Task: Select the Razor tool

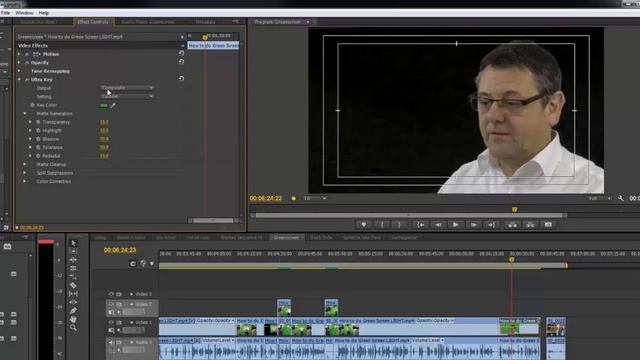Action: 73,285
